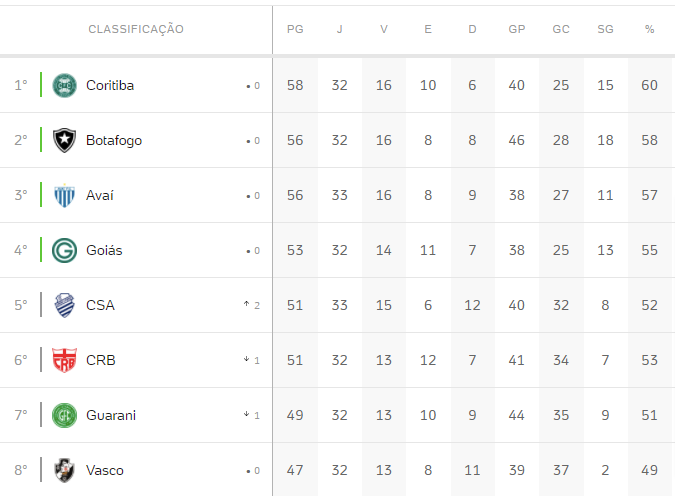Select the Vasco team name

click(x=105, y=470)
